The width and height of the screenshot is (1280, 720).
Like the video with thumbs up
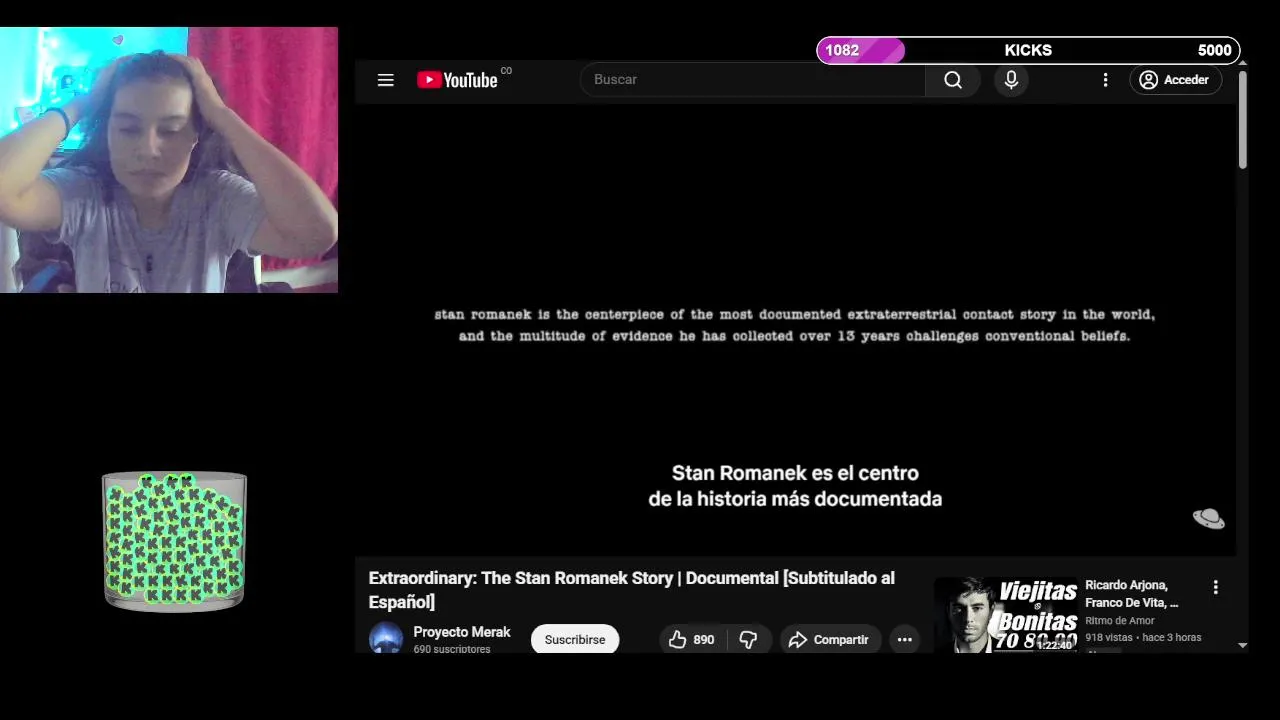point(691,639)
